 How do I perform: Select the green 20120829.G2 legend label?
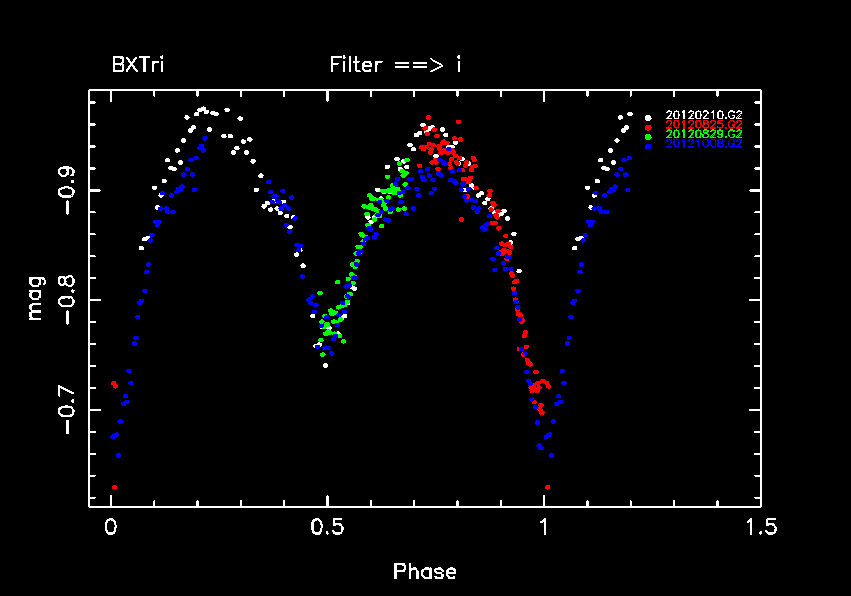704,134
